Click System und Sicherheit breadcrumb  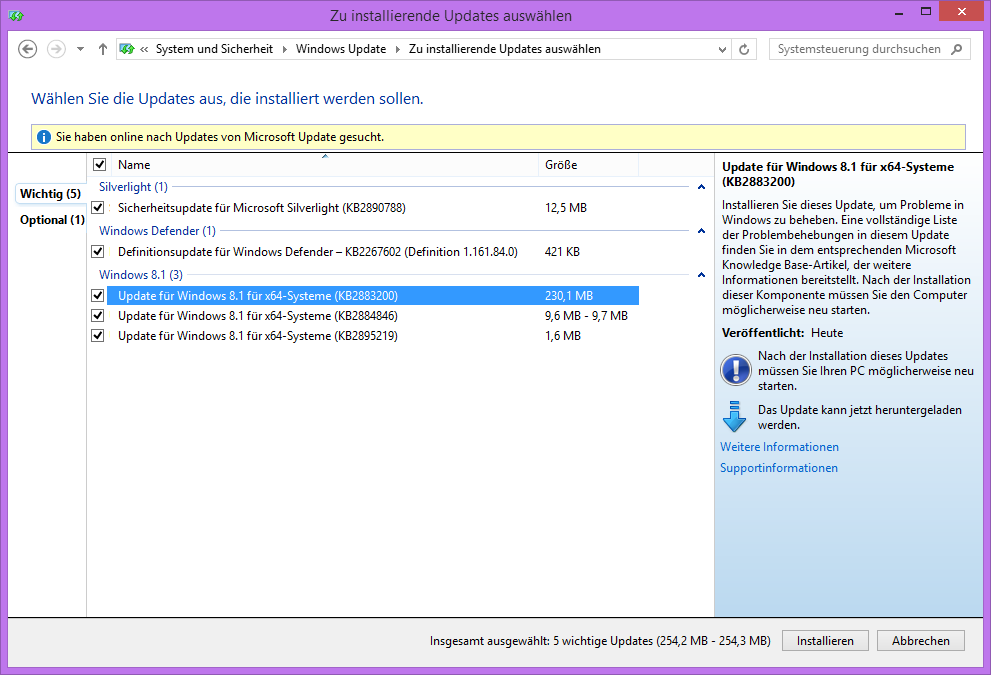click(214, 49)
